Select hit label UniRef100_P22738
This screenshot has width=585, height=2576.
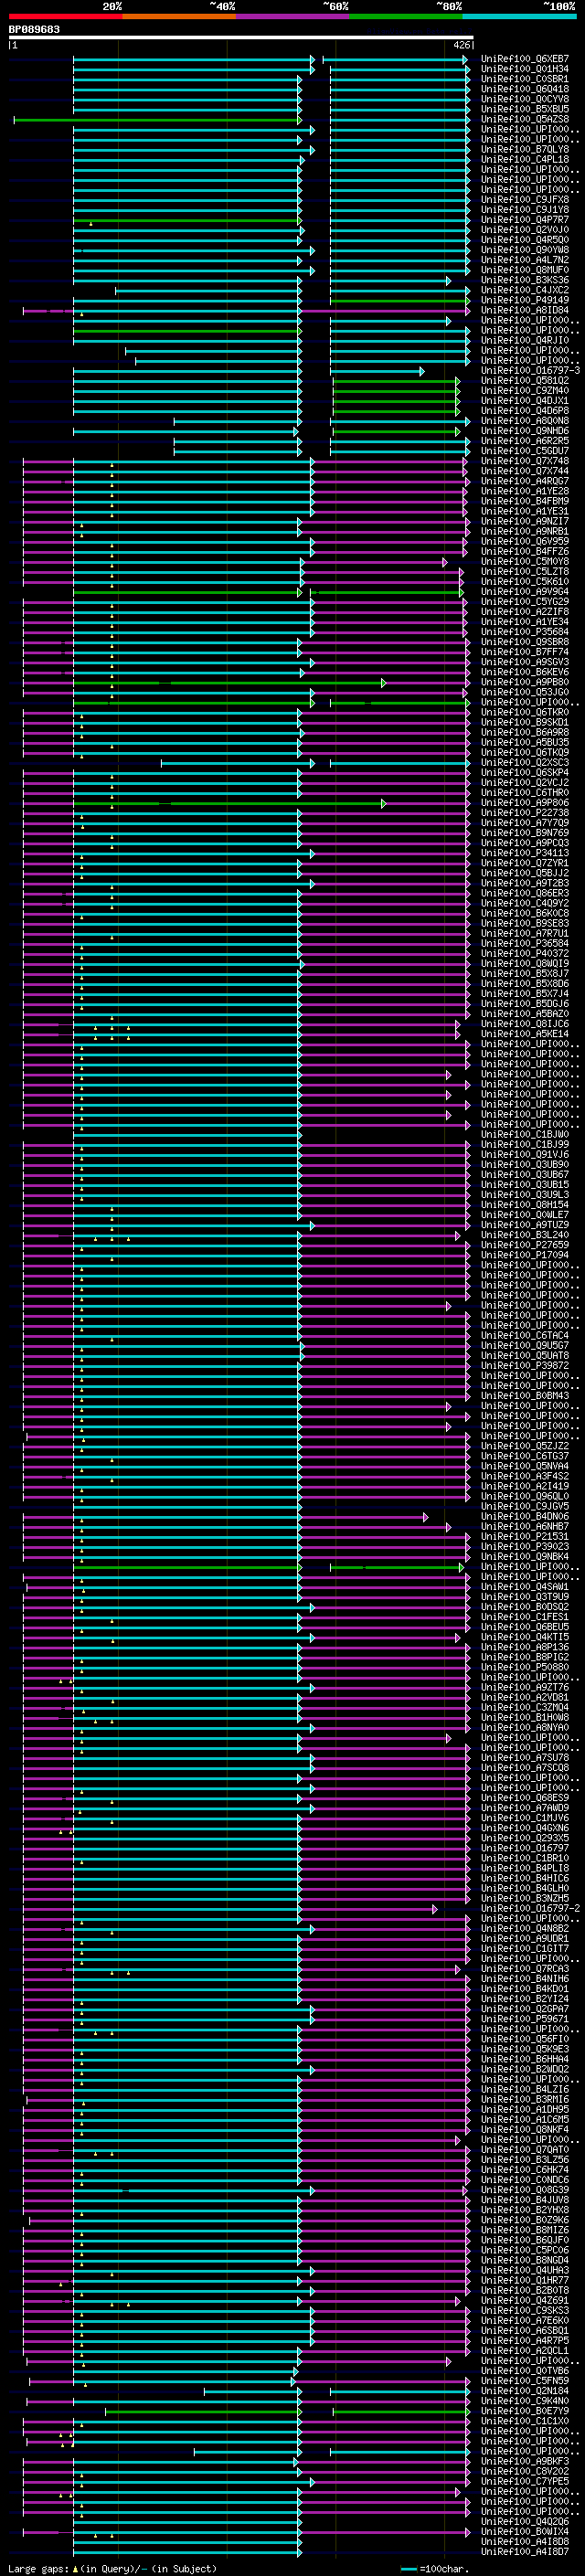pyautogui.click(x=524, y=813)
